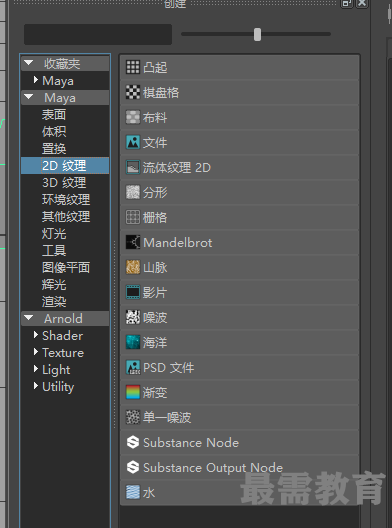This screenshot has width=392, height=528.
Task: Select the 流体纹理 2D icon
Action: [133, 167]
